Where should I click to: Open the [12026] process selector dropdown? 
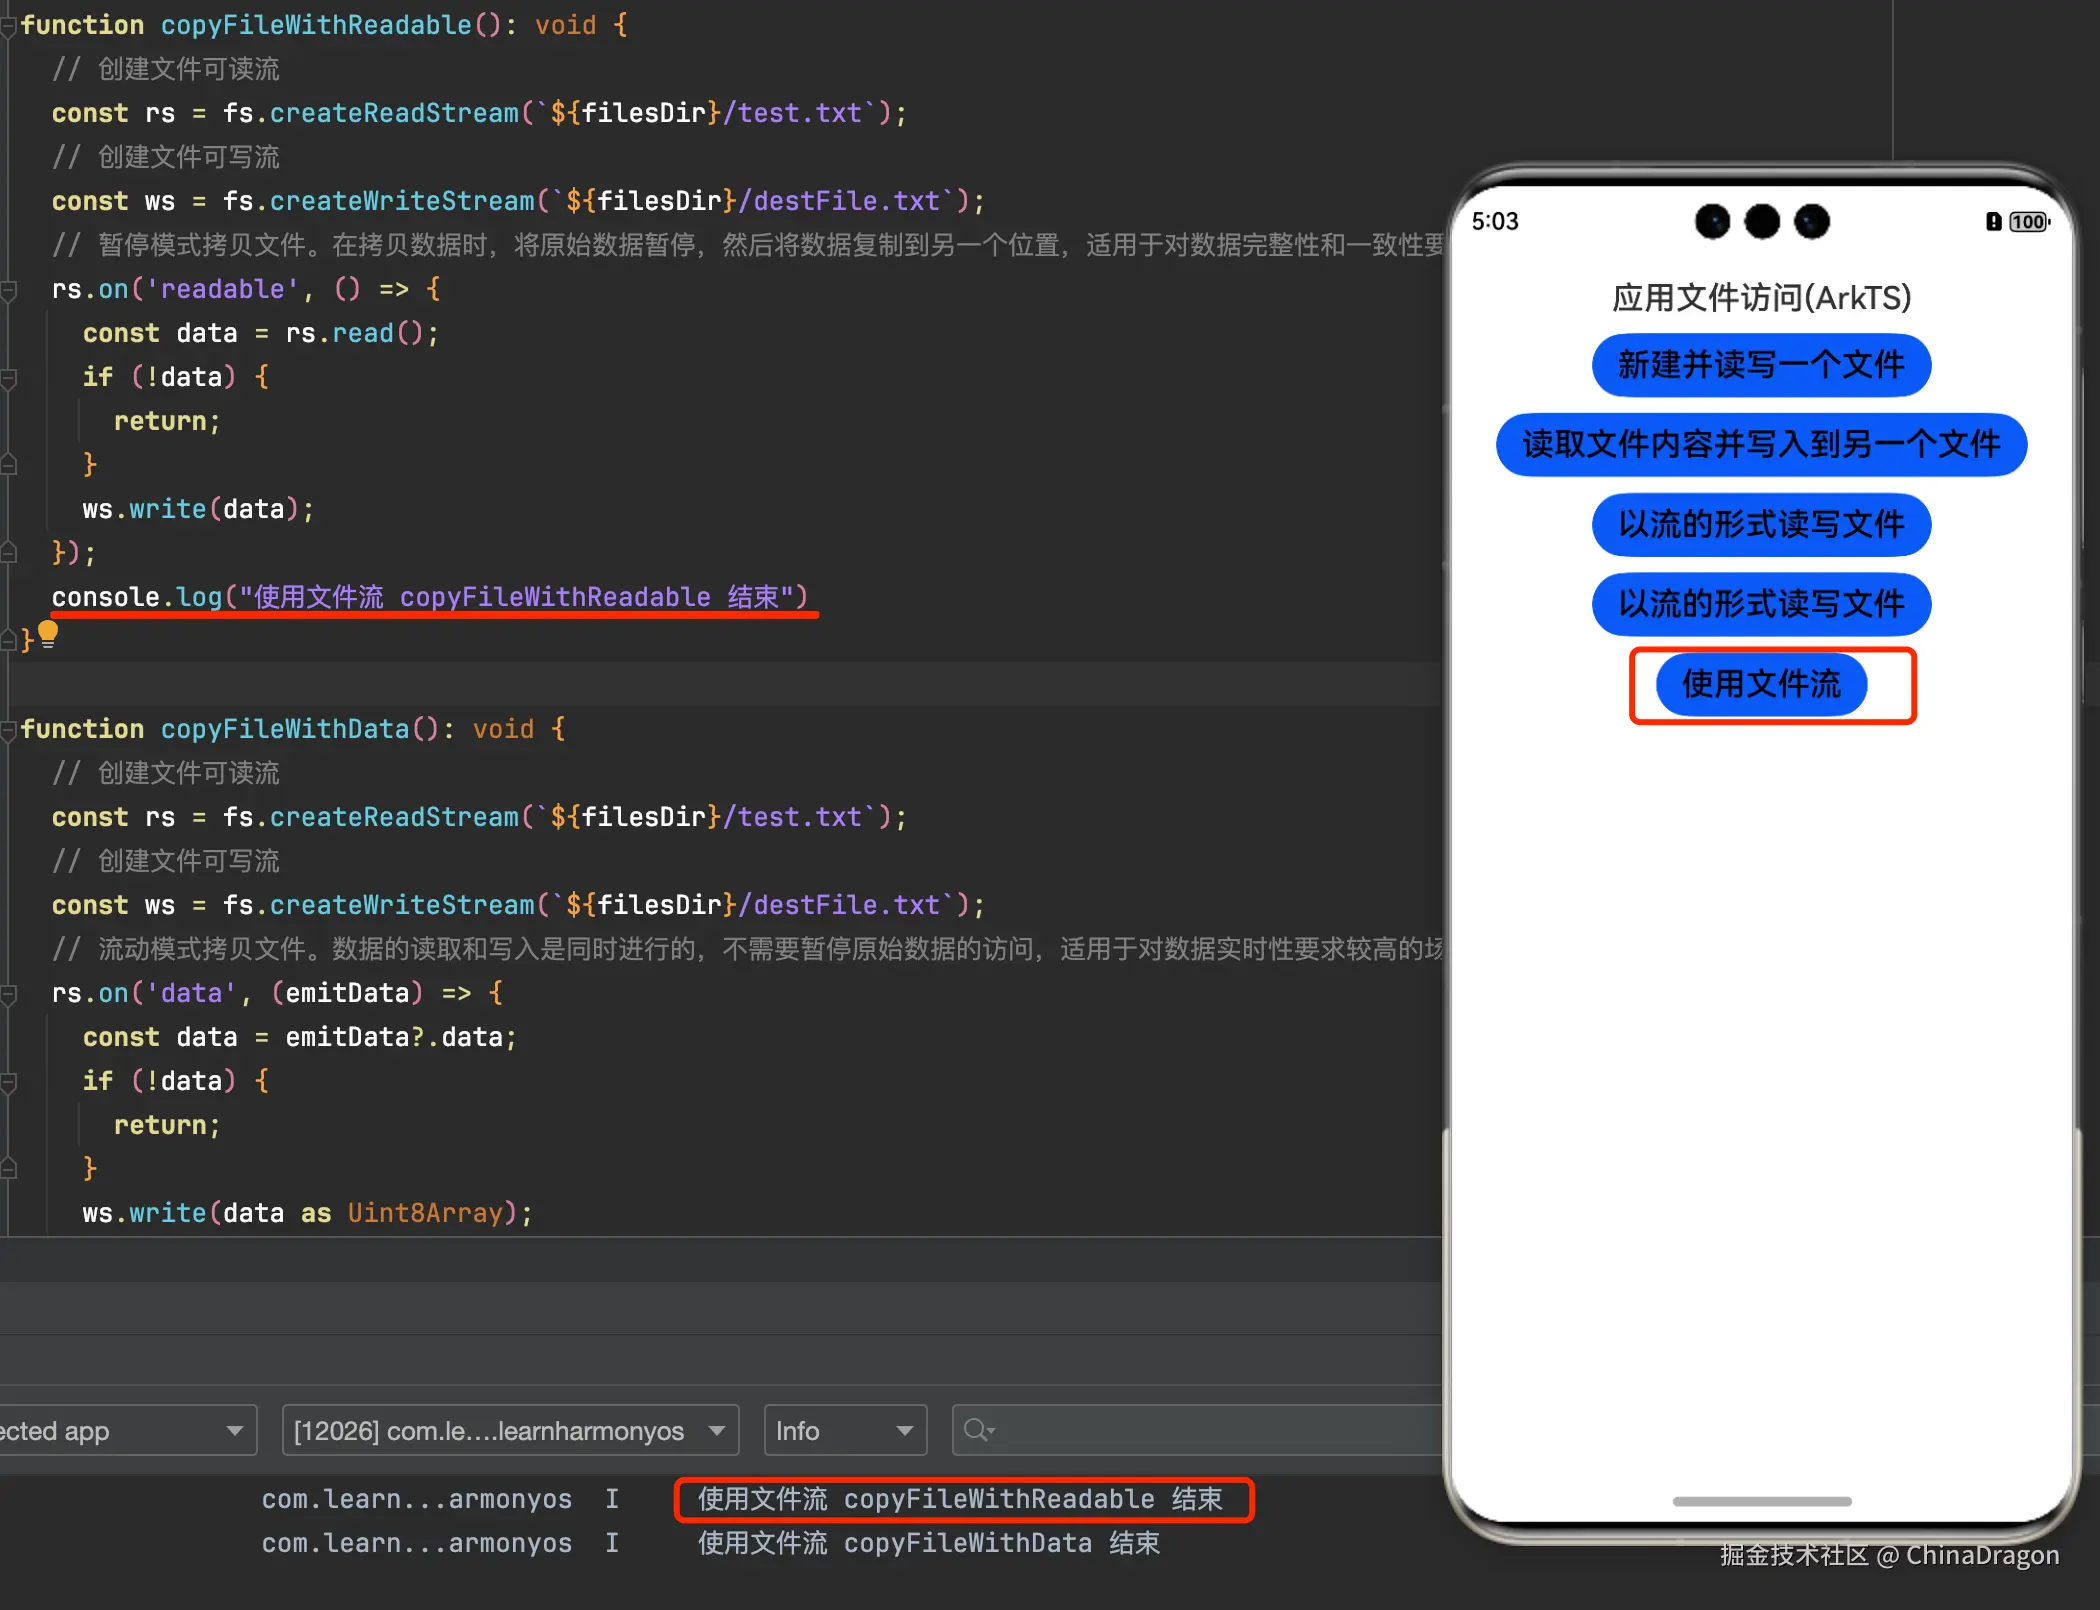click(x=510, y=1430)
